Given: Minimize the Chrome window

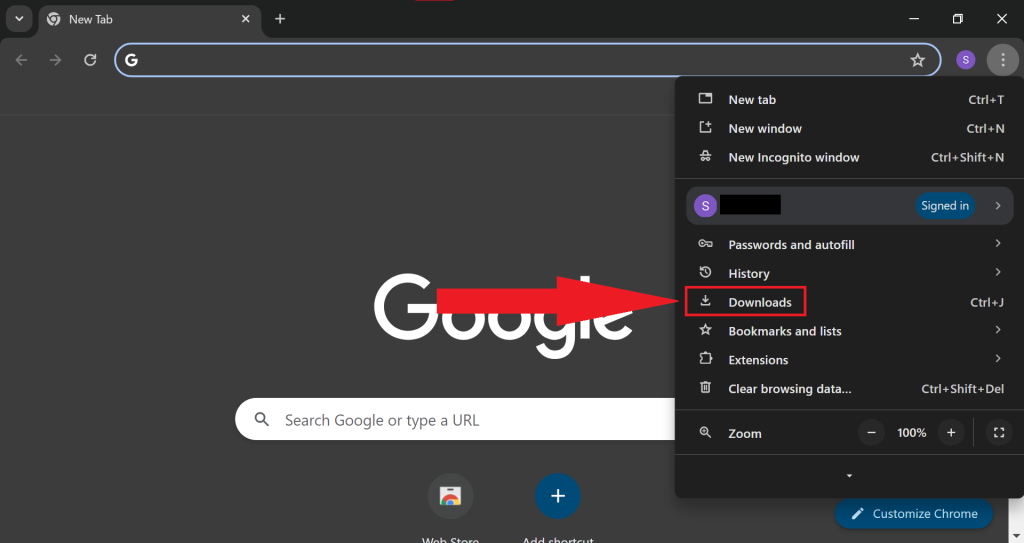Looking at the screenshot, I should (x=914, y=19).
